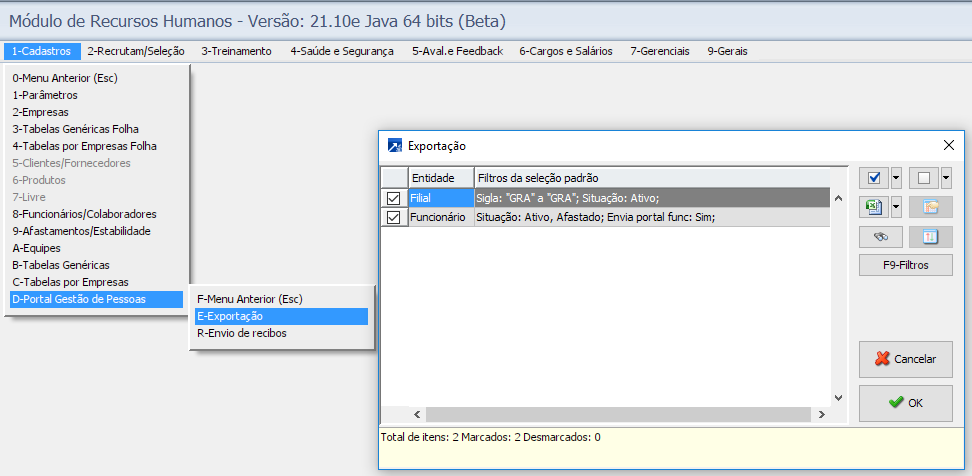This screenshot has width=972, height=476.
Task: Close the Exportação dialog
Action: pyautogui.click(x=948, y=146)
